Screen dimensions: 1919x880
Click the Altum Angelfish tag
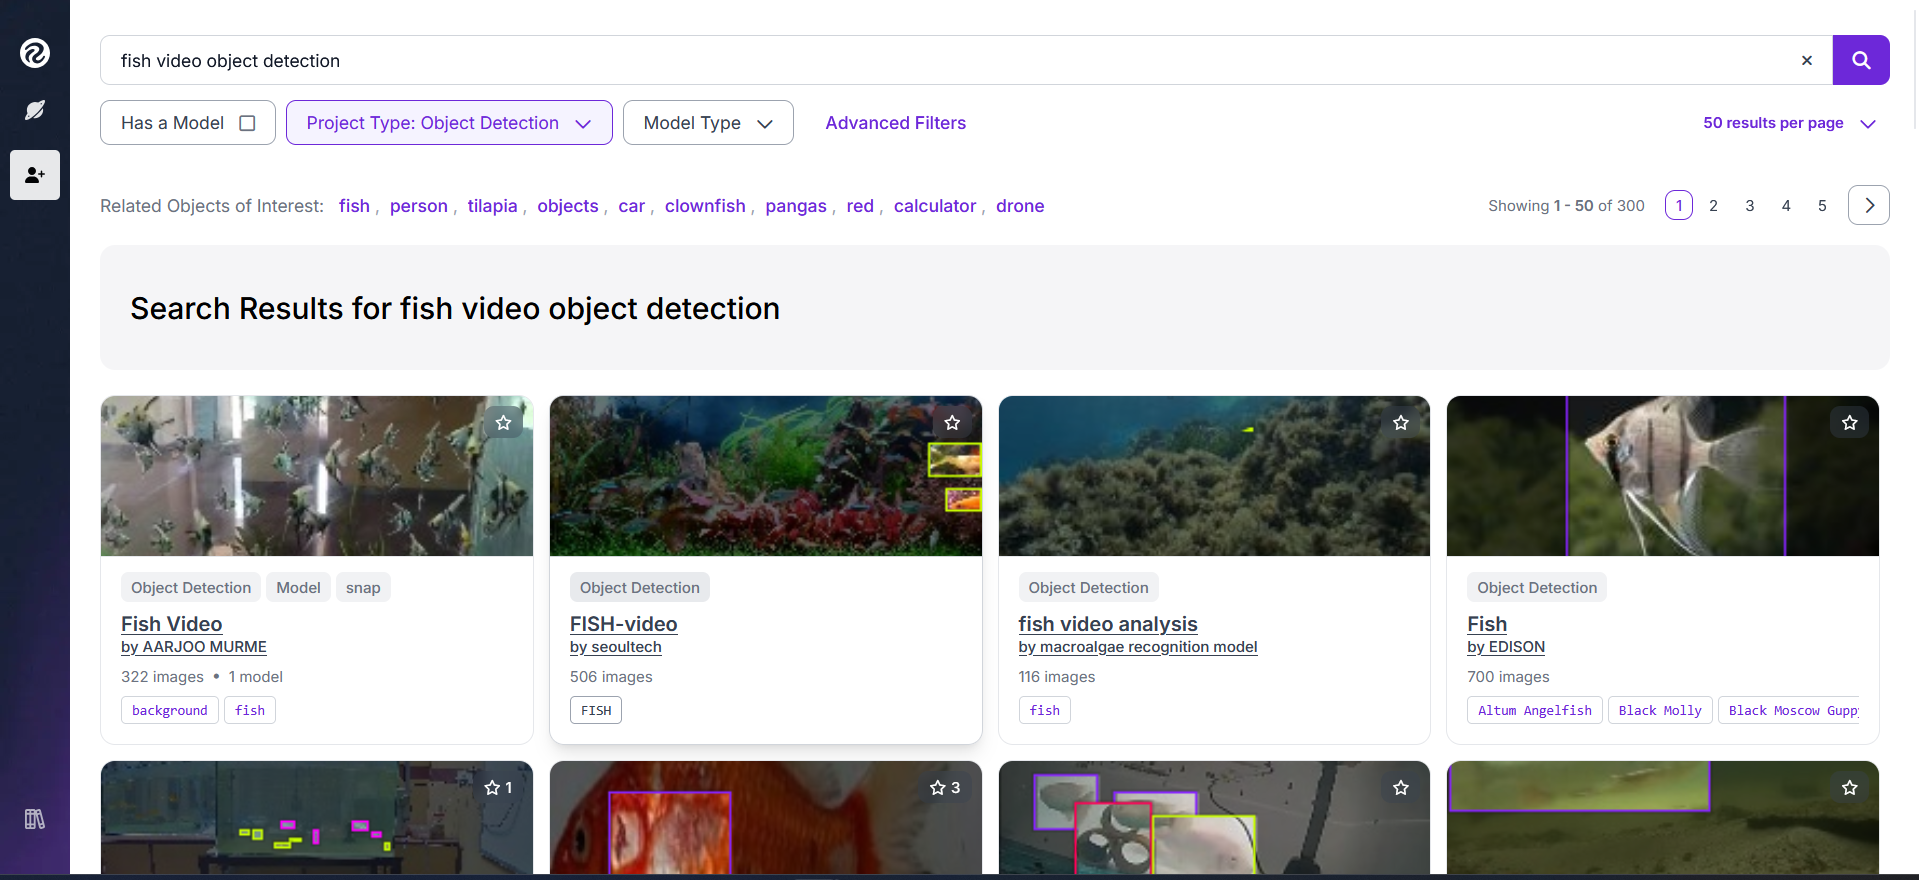(x=1535, y=710)
